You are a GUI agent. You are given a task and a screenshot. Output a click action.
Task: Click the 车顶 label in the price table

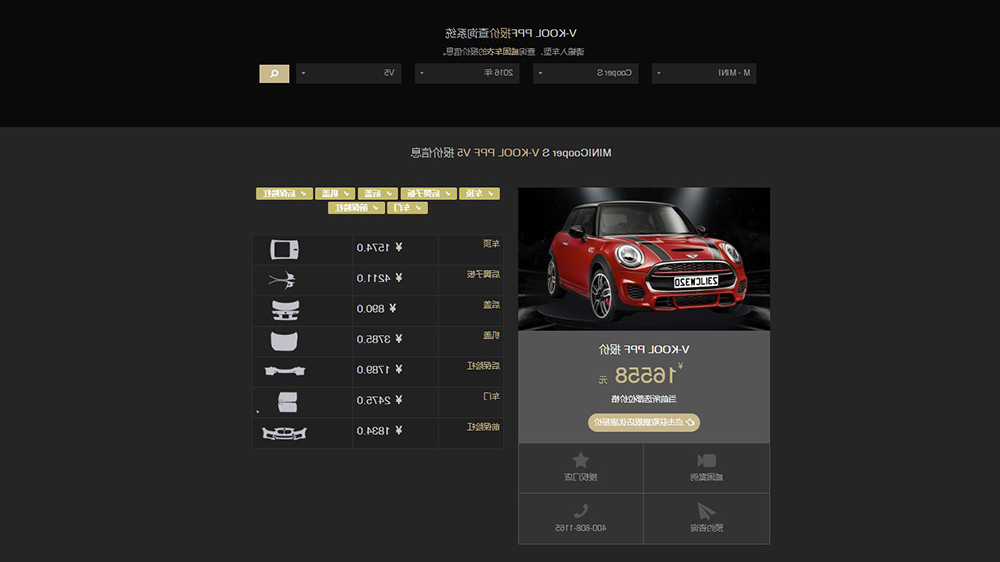click(x=491, y=244)
